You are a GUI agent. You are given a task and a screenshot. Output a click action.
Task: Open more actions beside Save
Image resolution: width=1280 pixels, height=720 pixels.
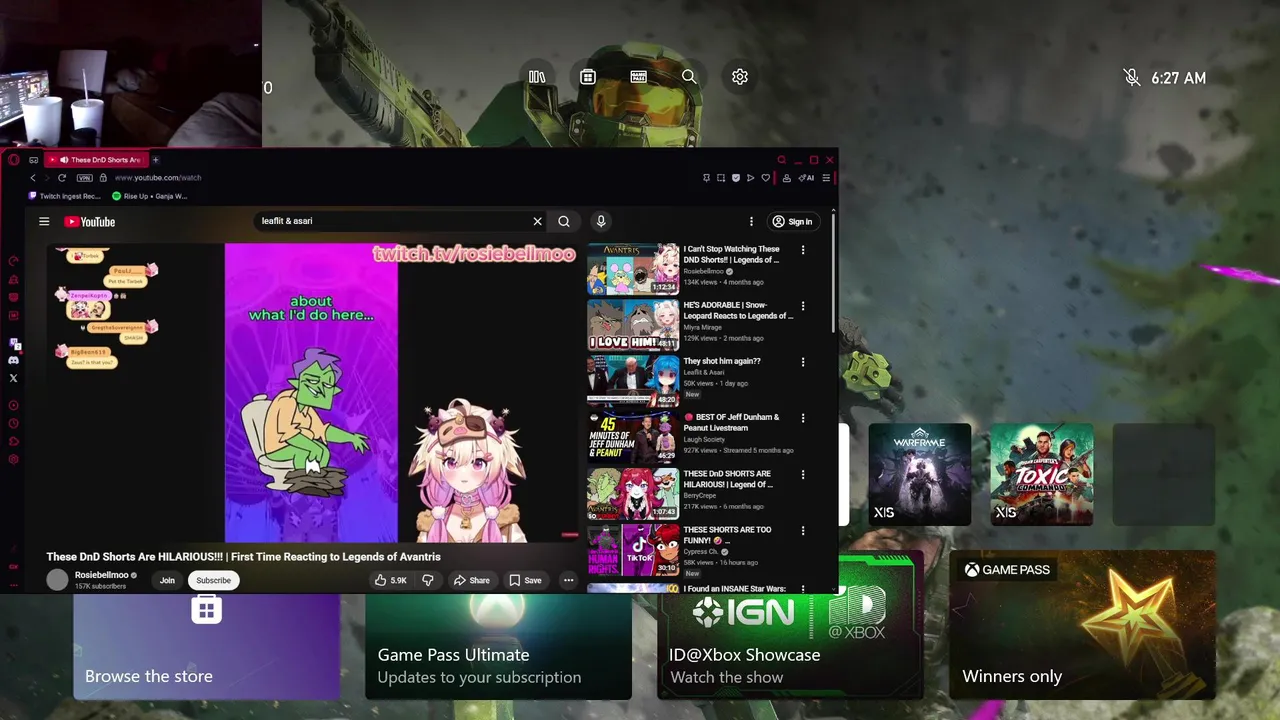pyautogui.click(x=568, y=580)
